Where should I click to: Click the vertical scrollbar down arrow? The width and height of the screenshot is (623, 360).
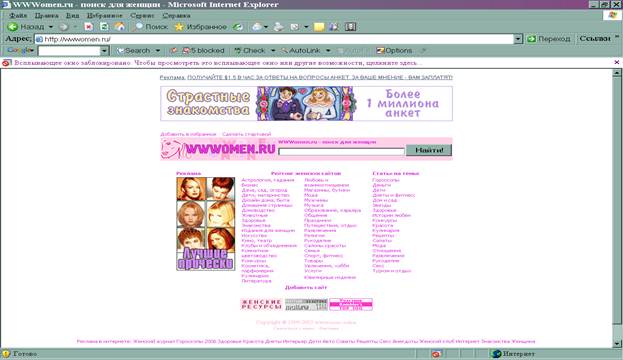point(617,344)
